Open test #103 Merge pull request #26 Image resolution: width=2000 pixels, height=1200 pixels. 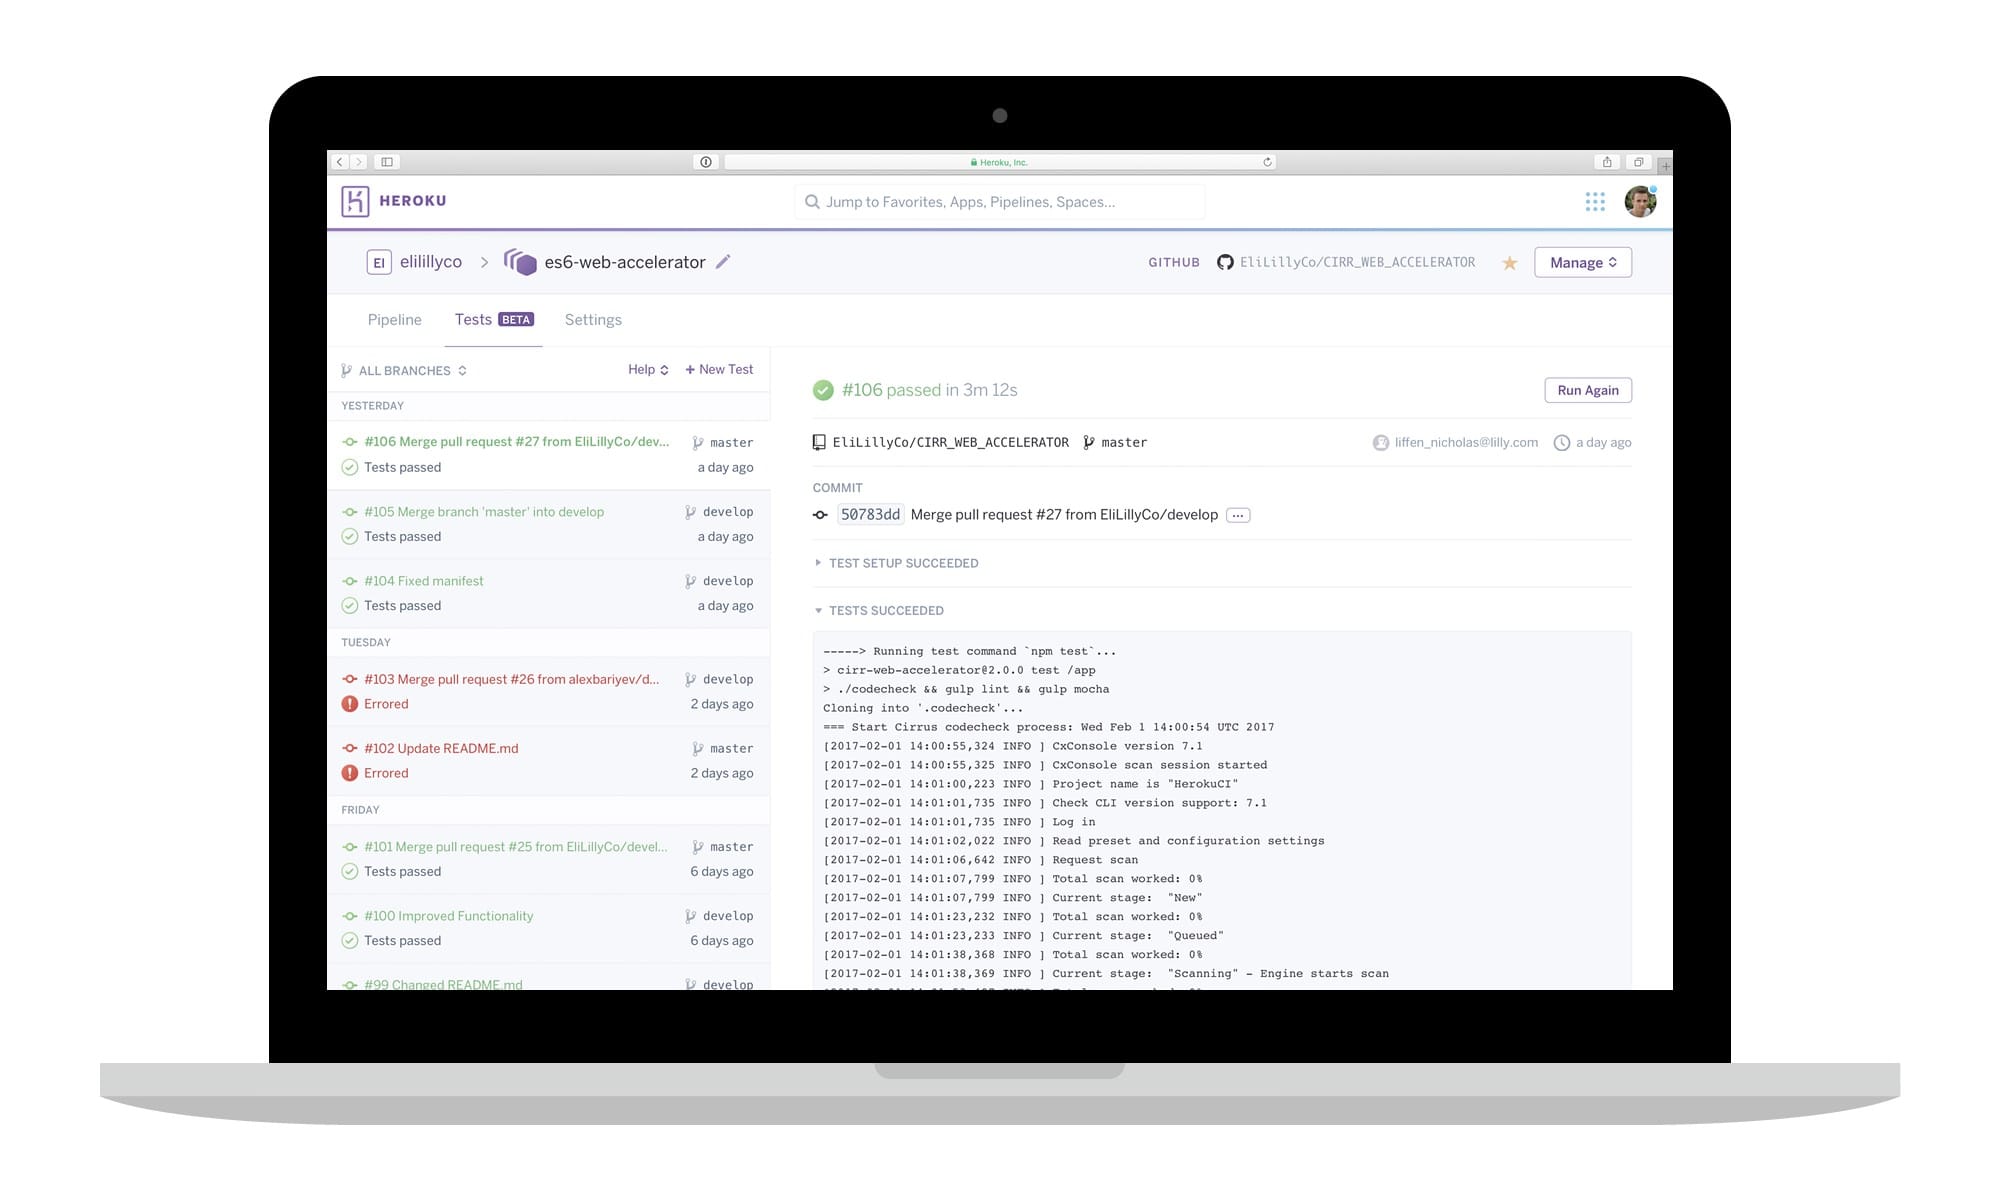(x=548, y=691)
